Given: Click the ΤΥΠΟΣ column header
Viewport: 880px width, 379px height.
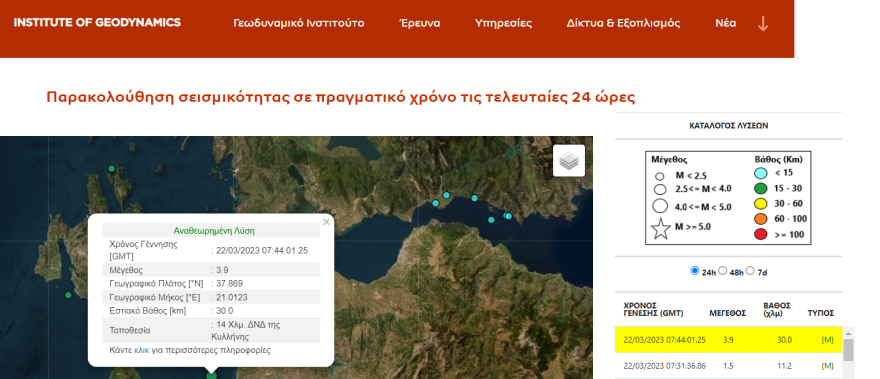Looking at the screenshot, I should (821, 313).
